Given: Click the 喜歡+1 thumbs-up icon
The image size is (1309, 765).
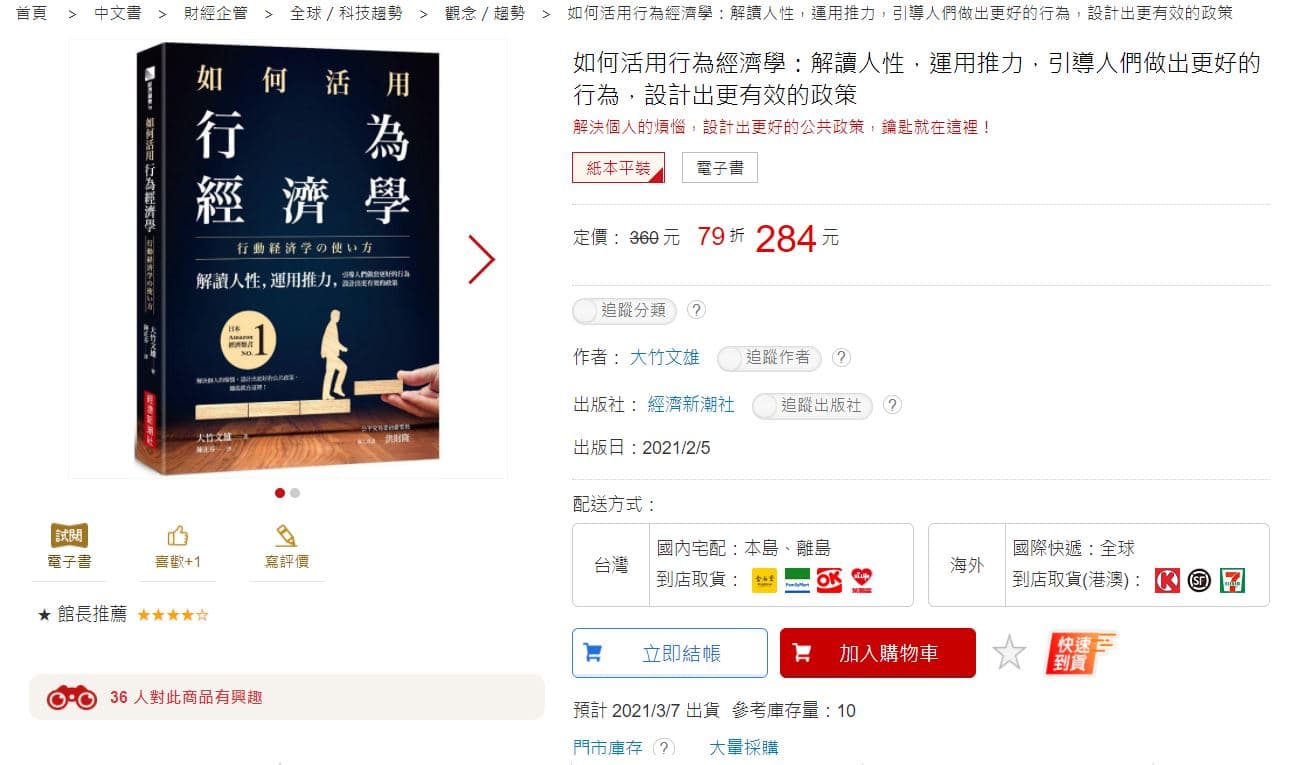Looking at the screenshot, I should pyautogui.click(x=178, y=535).
